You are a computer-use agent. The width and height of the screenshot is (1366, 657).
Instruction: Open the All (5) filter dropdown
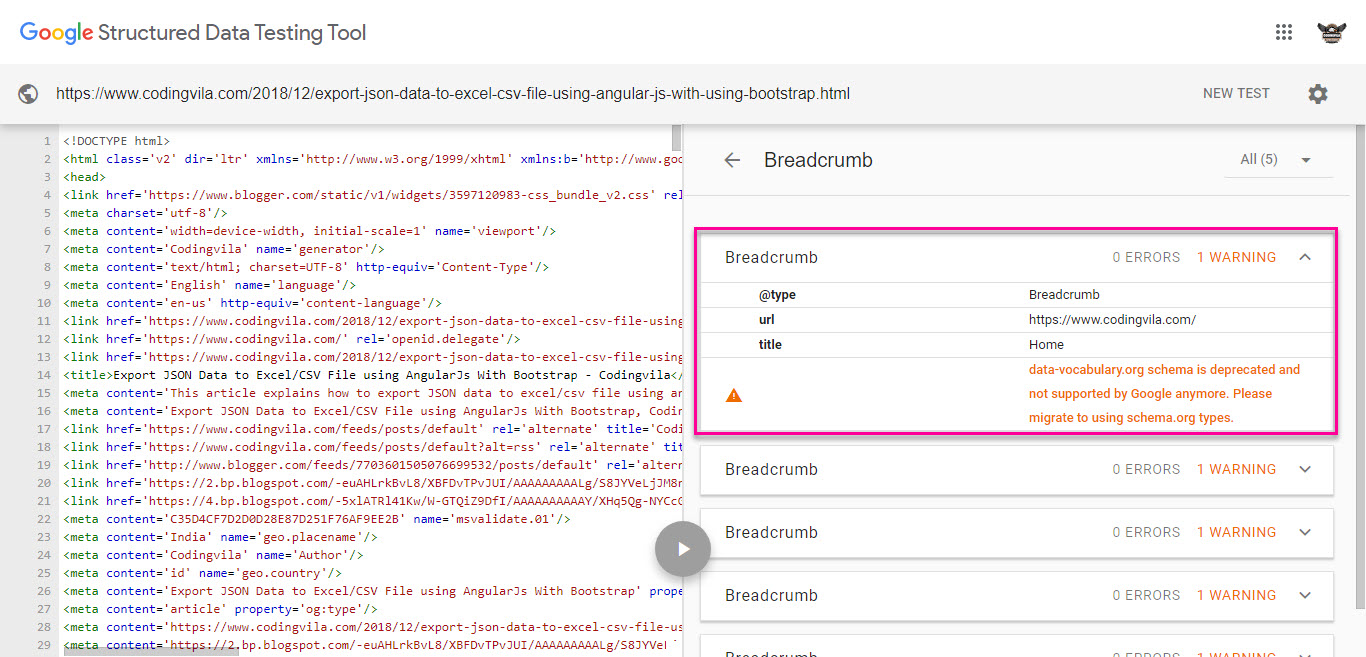coord(1277,160)
